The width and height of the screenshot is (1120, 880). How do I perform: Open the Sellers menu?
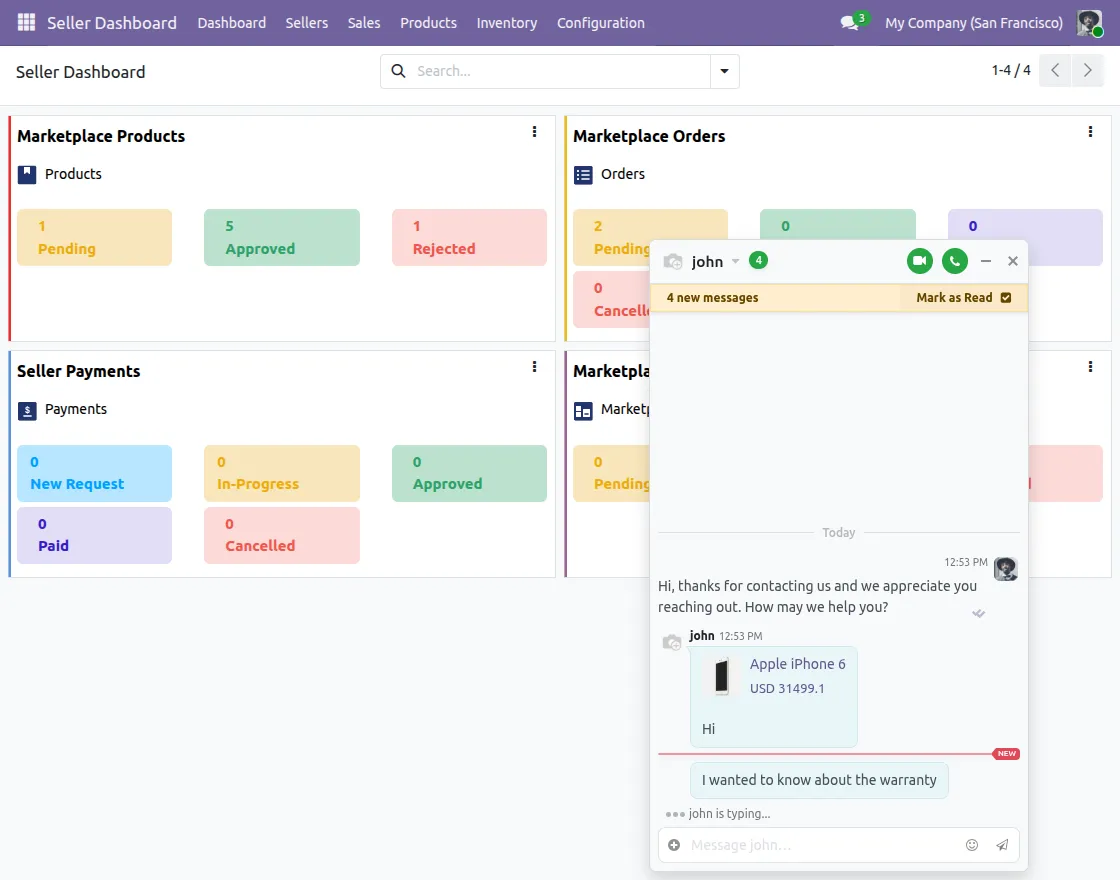point(306,23)
